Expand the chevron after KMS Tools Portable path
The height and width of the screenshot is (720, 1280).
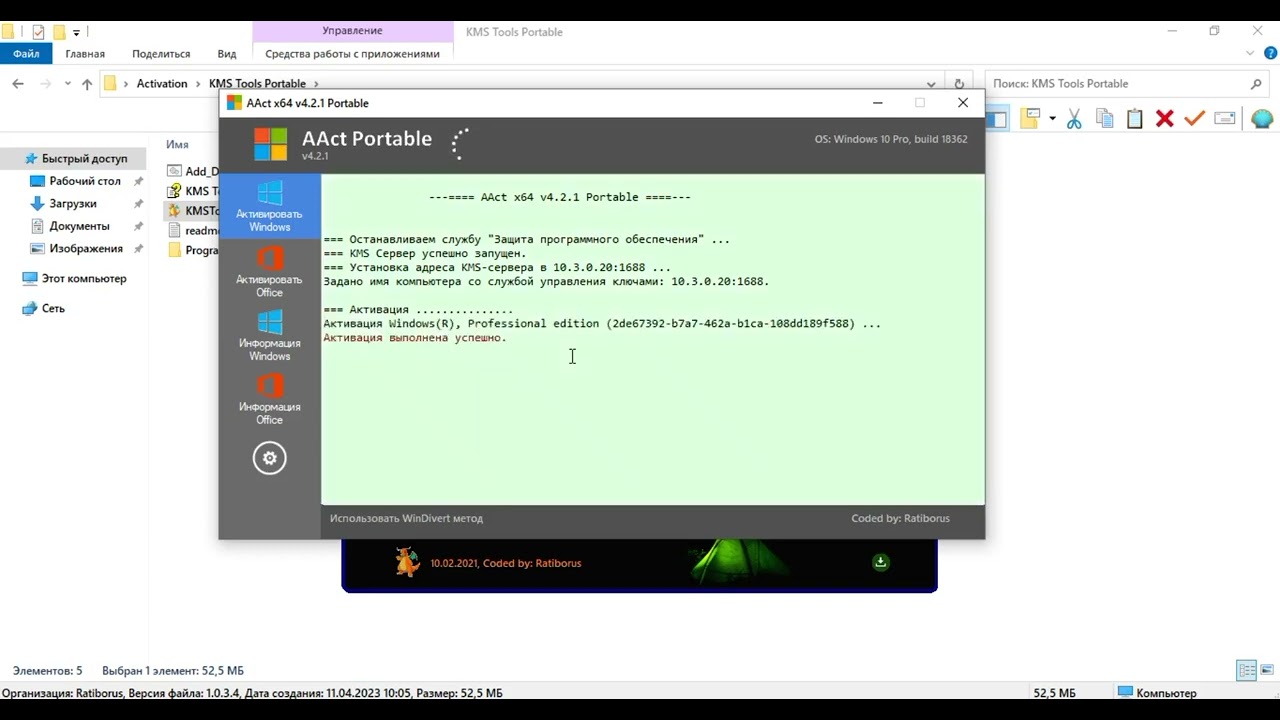(x=316, y=84)
